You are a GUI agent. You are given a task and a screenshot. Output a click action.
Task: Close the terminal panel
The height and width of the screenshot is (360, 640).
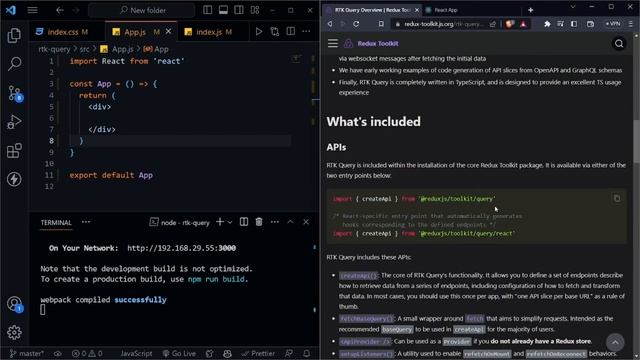(306, 222)
